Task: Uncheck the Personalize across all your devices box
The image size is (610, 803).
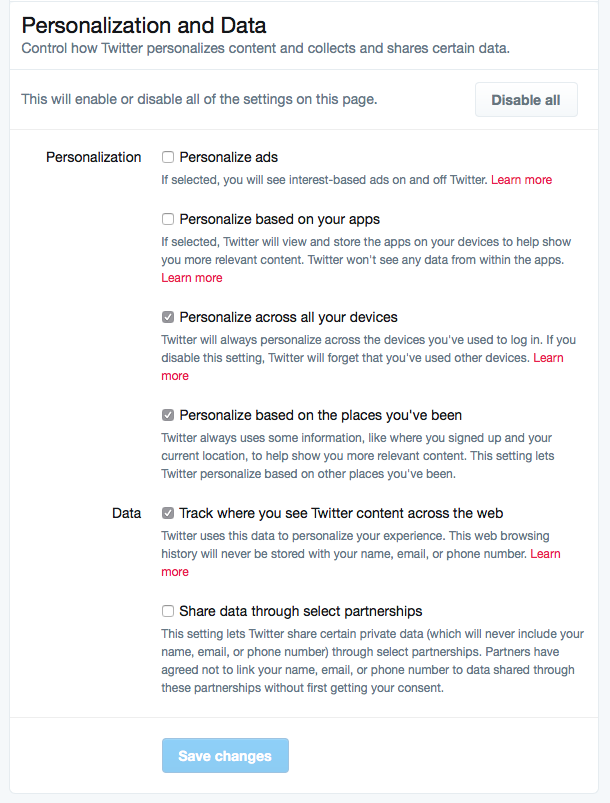Action: [x=168, y=317]
